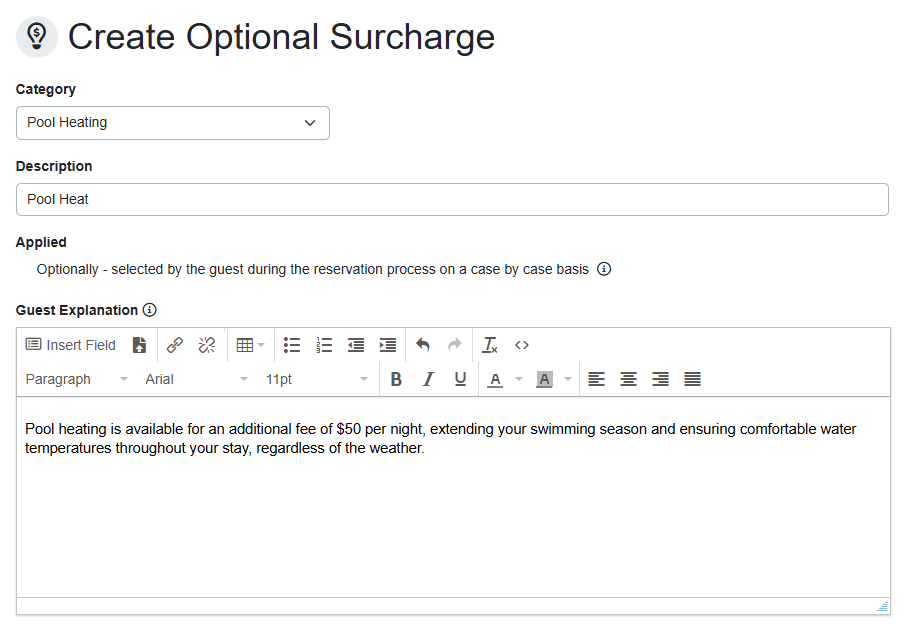Viewport: 907px width, 633px height.
Task: Open the background color picker arrow
Action: (x=568, y=379)
